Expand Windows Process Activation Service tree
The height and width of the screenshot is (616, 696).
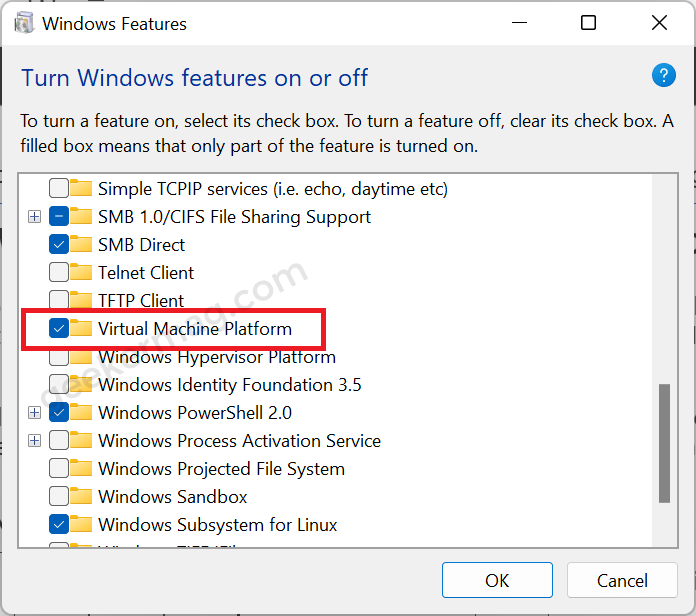(34, 441)
